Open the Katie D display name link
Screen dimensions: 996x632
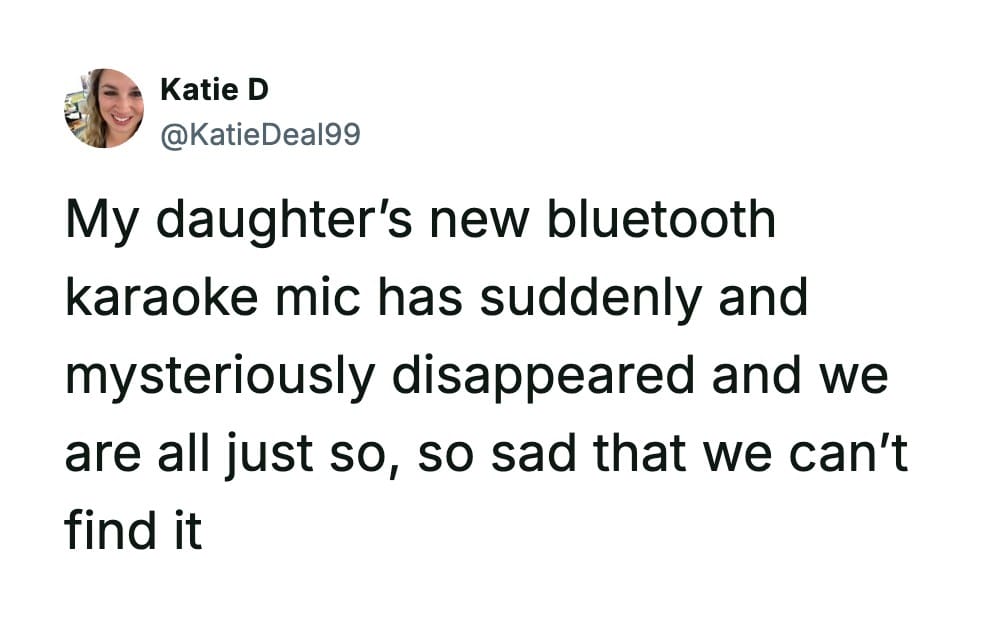click(214, 90)
